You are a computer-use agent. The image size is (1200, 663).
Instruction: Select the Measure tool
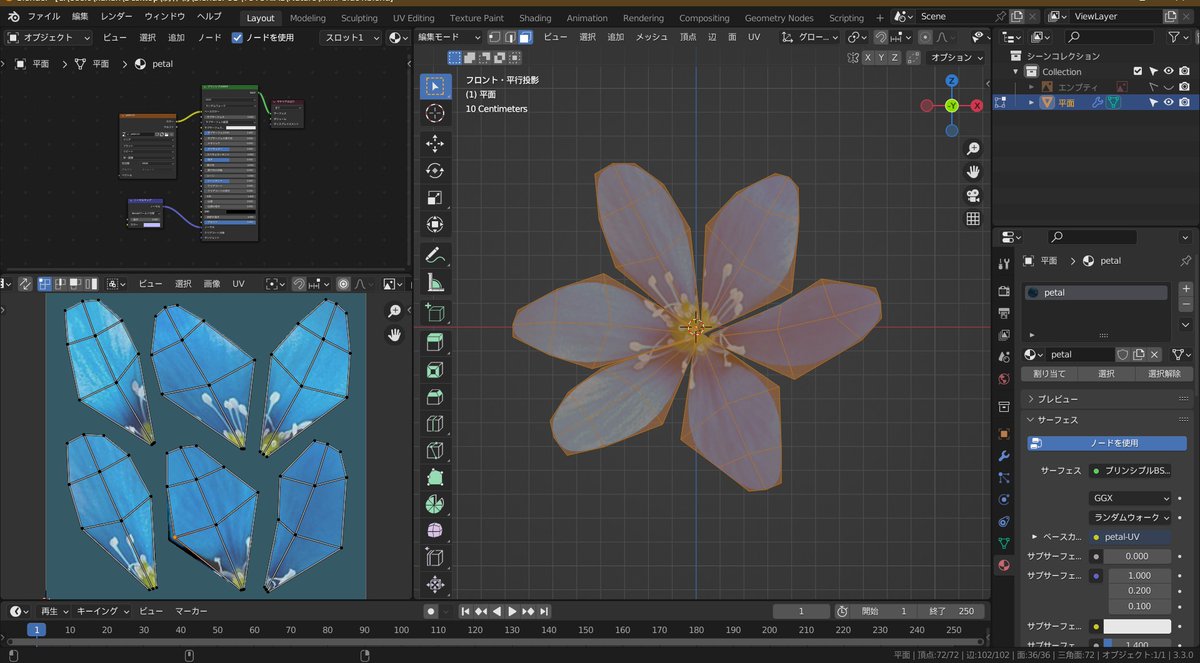[435, 283]
